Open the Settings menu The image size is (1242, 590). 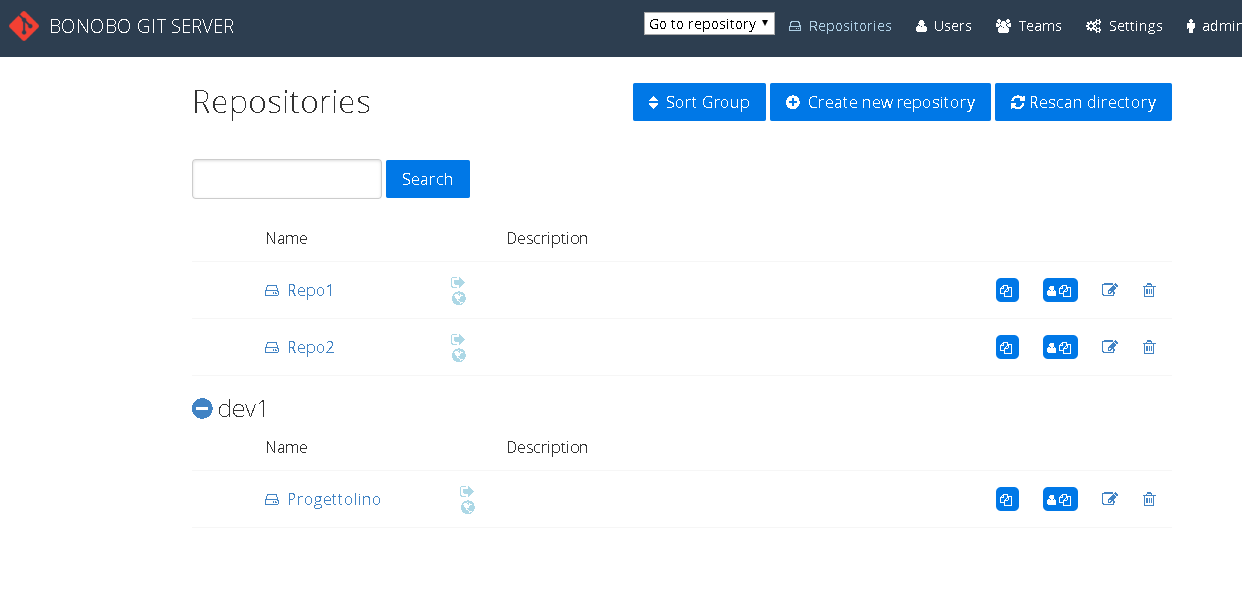1124,26
